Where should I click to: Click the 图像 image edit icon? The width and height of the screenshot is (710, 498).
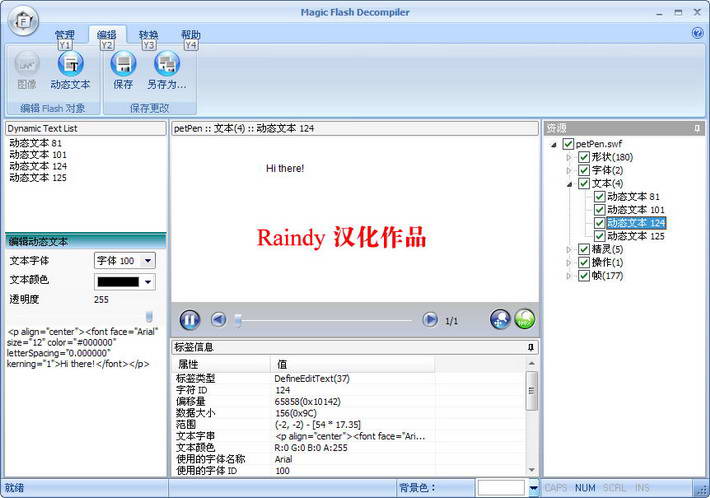click(x=27, y=70)
